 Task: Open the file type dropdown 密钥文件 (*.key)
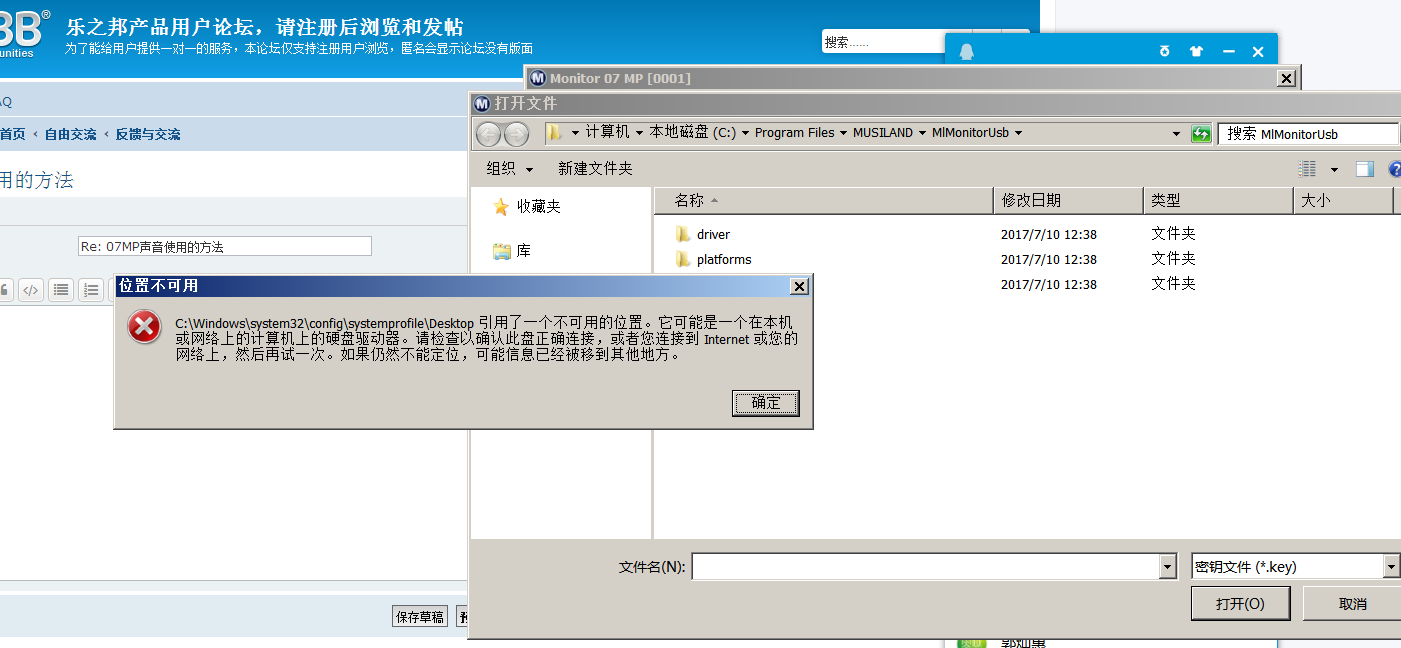point(1391,567)
